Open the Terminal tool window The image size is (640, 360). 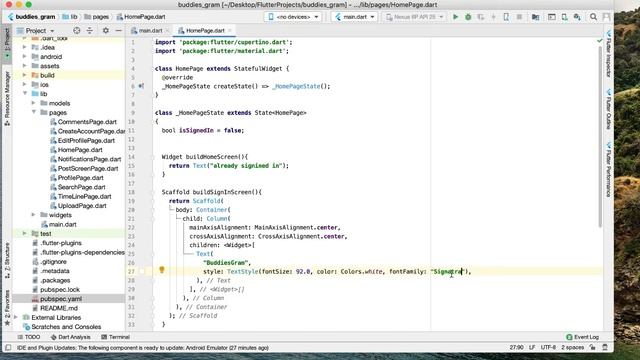(x=115, y=337)
